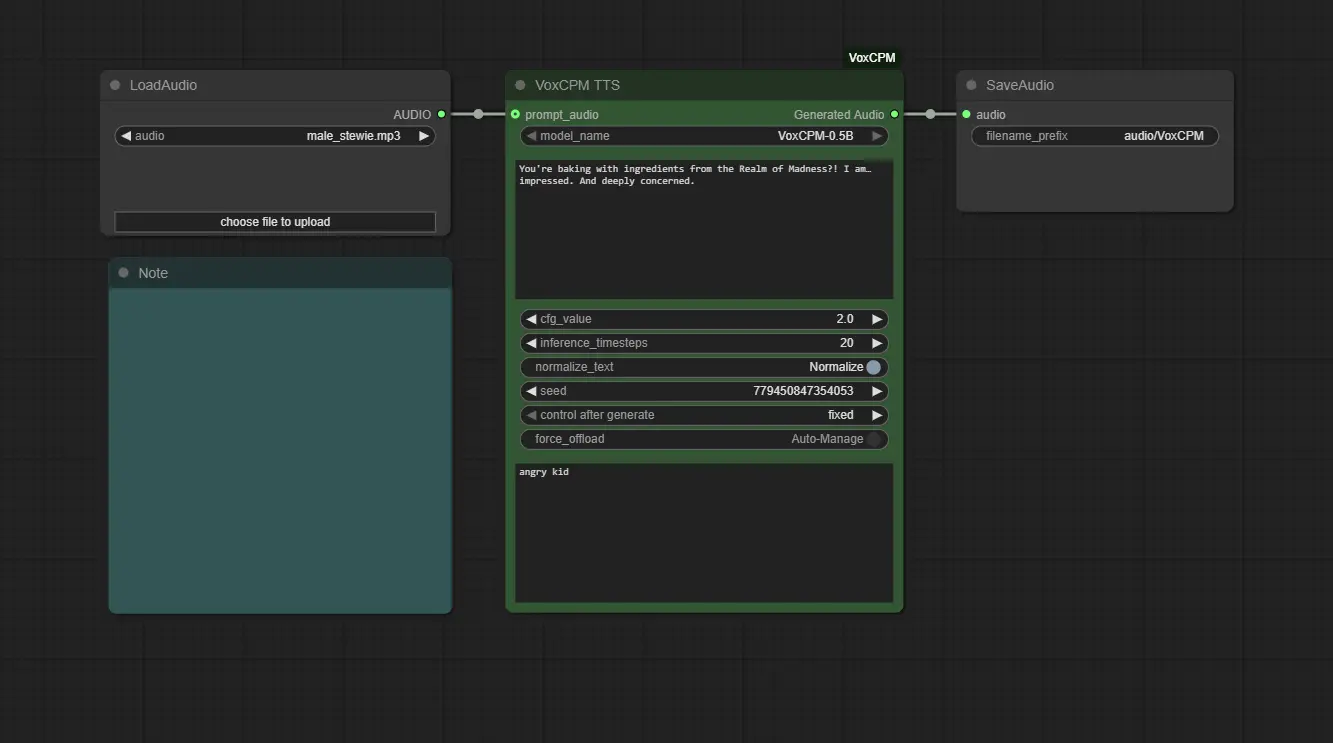Collapse the SaveAudio node via title dot
Screen dimensions: 1333x743
coord(971,85)
